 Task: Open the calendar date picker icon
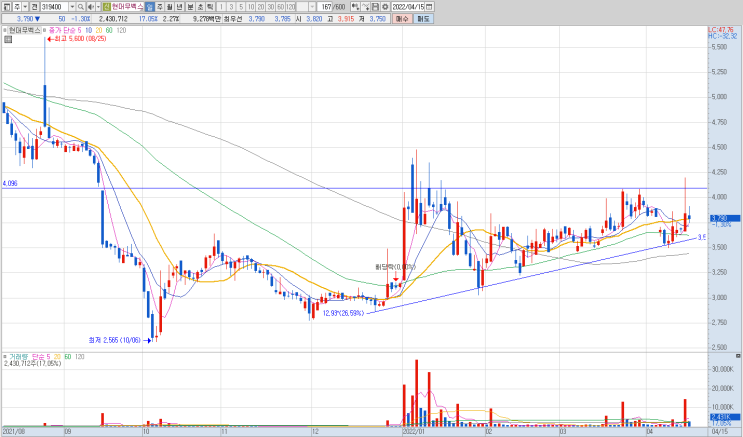pyautogui.click(x=429, y=7)
